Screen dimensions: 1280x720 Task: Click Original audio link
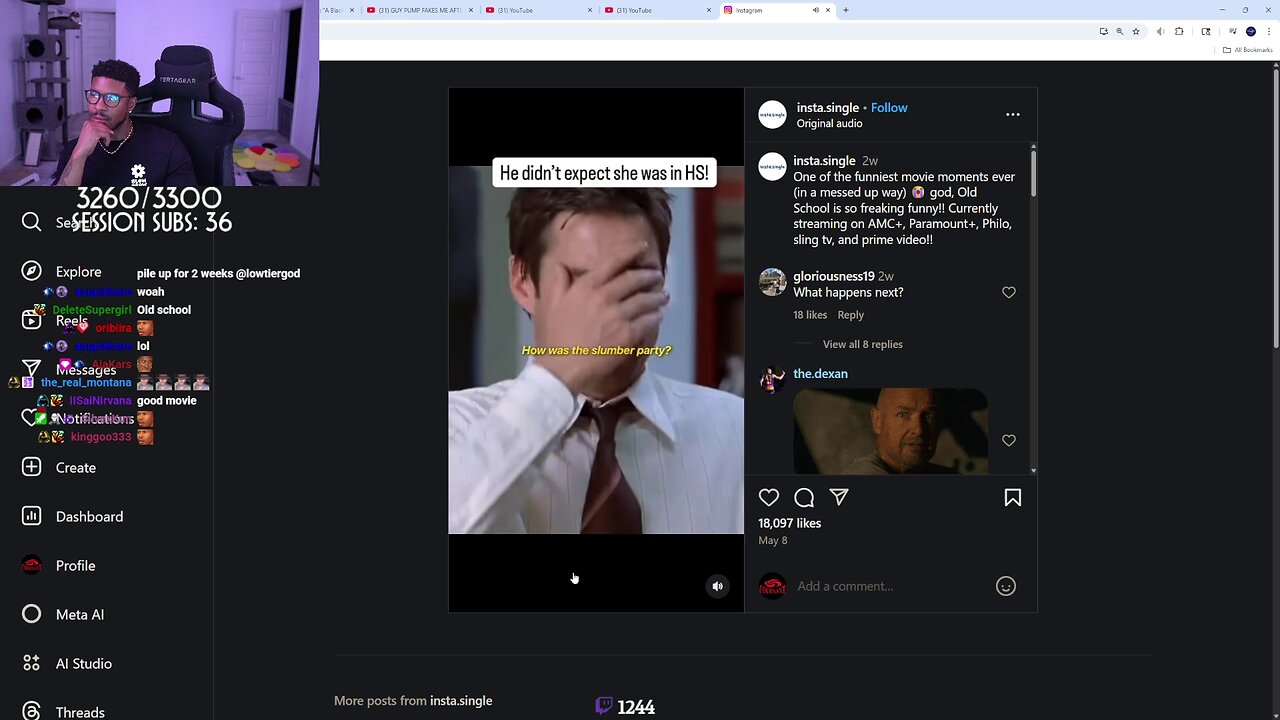click(x=829, y=123)
